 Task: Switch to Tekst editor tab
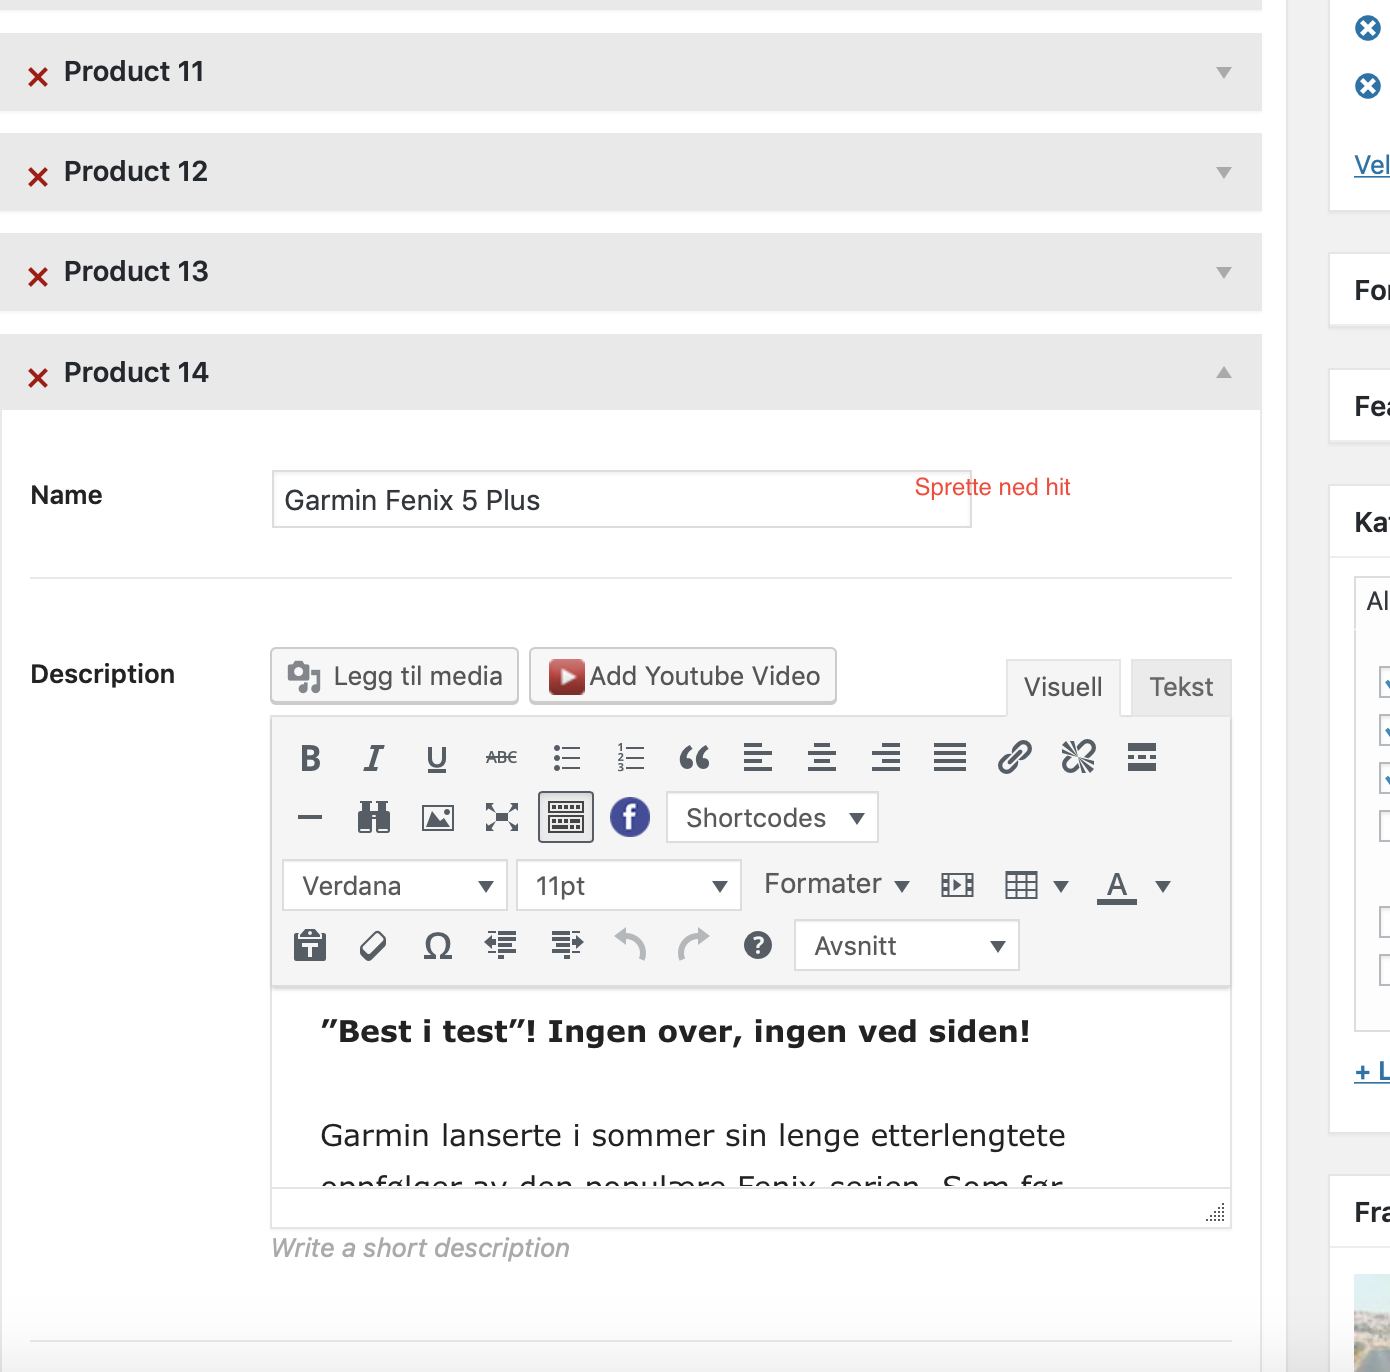1181,687
